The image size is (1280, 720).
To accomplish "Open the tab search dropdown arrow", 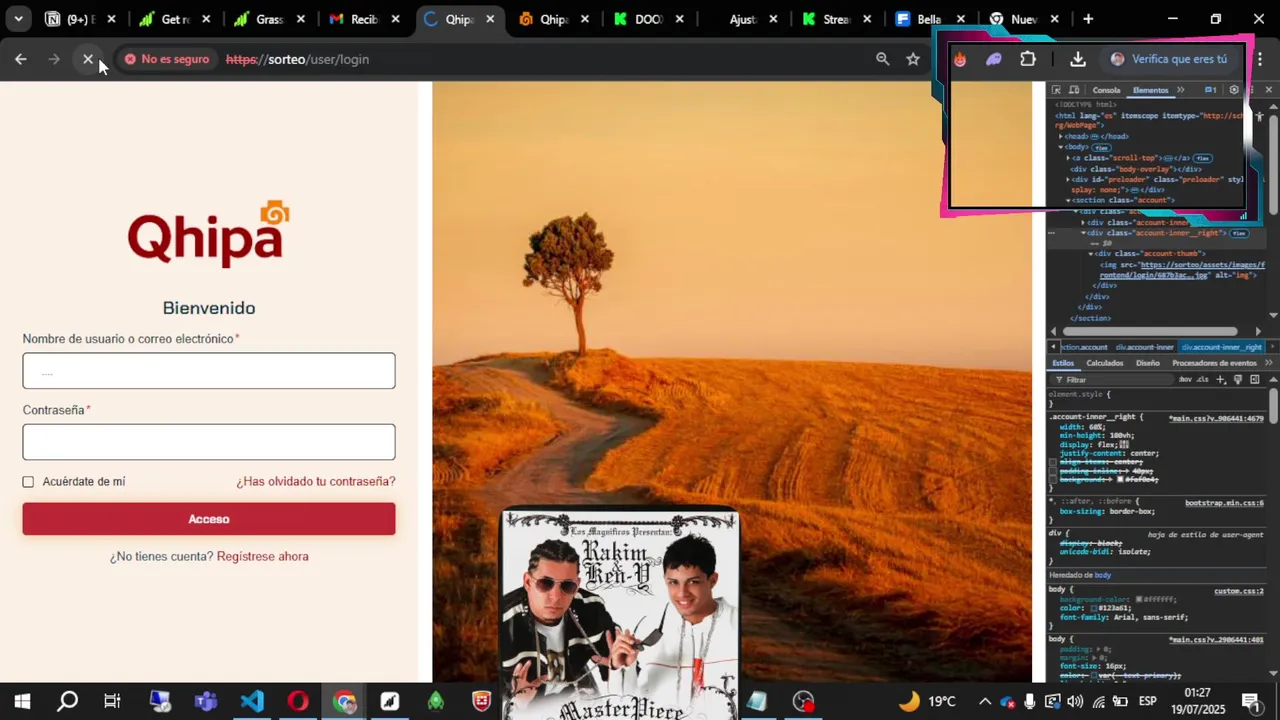I will [18, 19].
